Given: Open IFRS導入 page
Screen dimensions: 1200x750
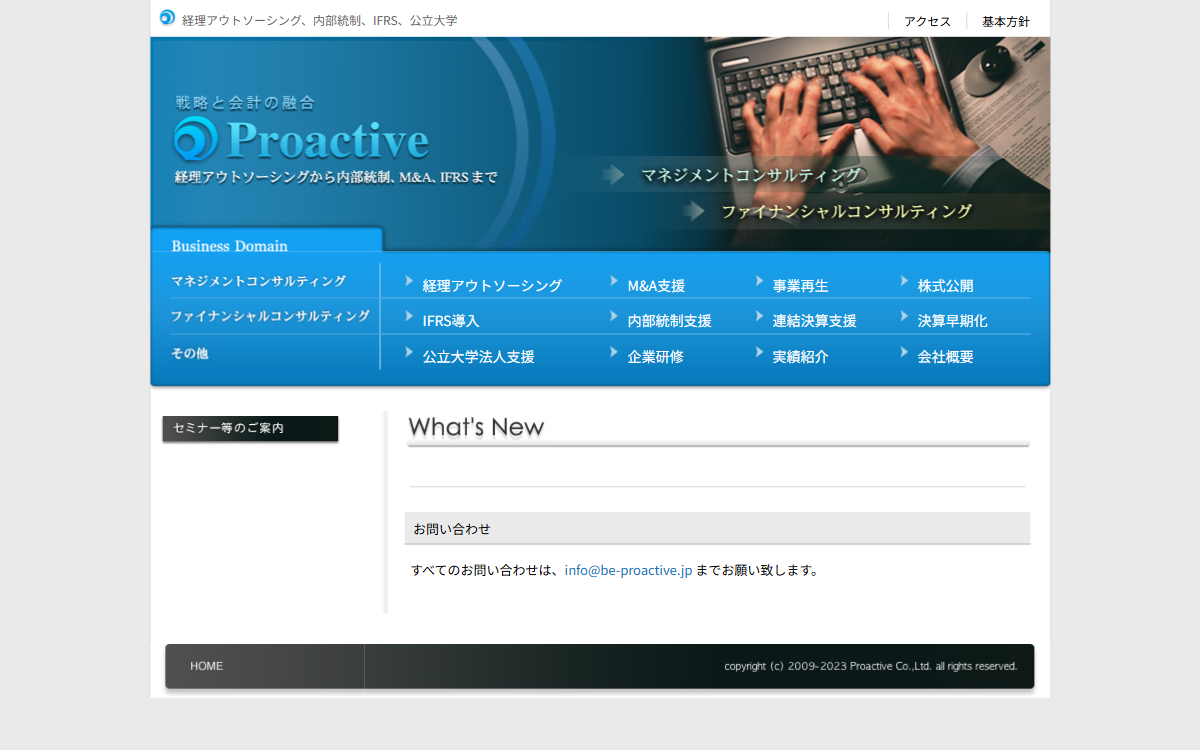Looking at the screenshot, I should (x=451, y=321).
